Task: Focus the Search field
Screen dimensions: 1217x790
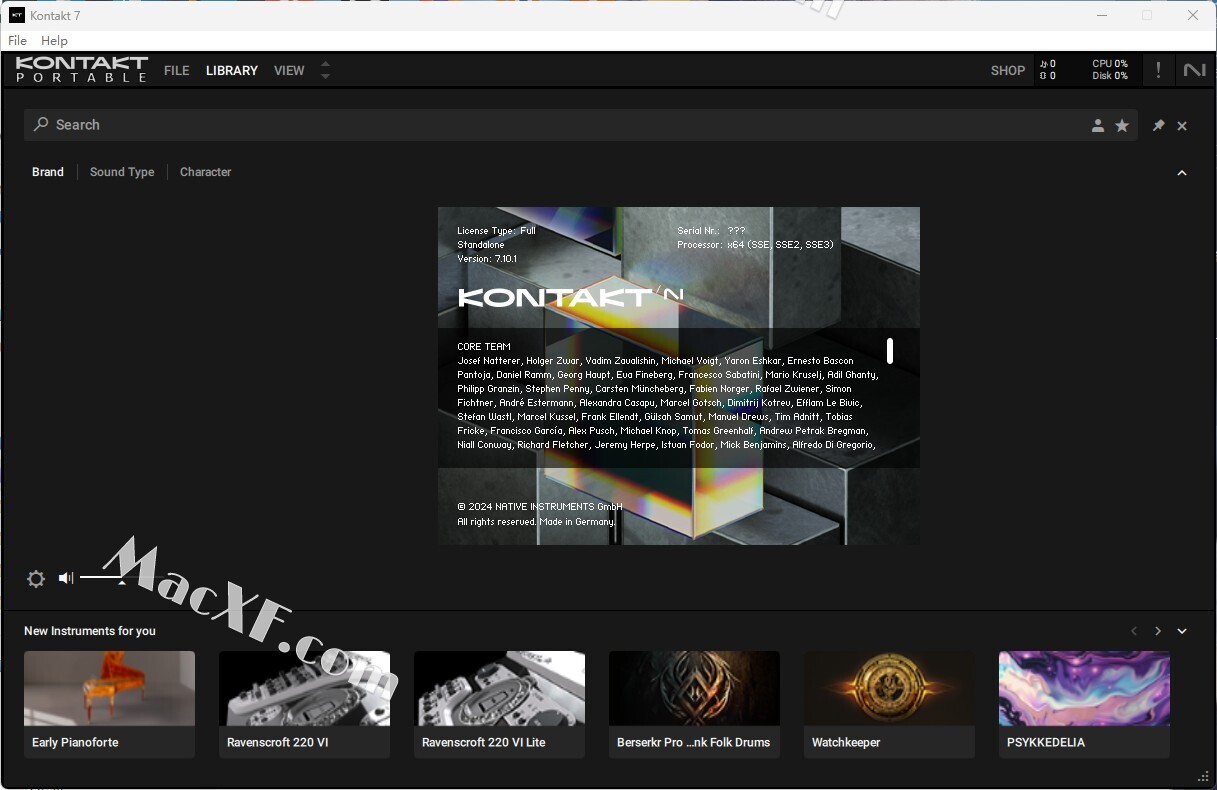Action: coord(580,125)
